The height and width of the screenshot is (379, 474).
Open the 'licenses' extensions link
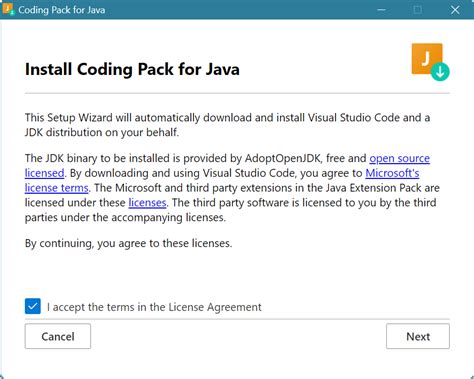click(x=147, y=203)
